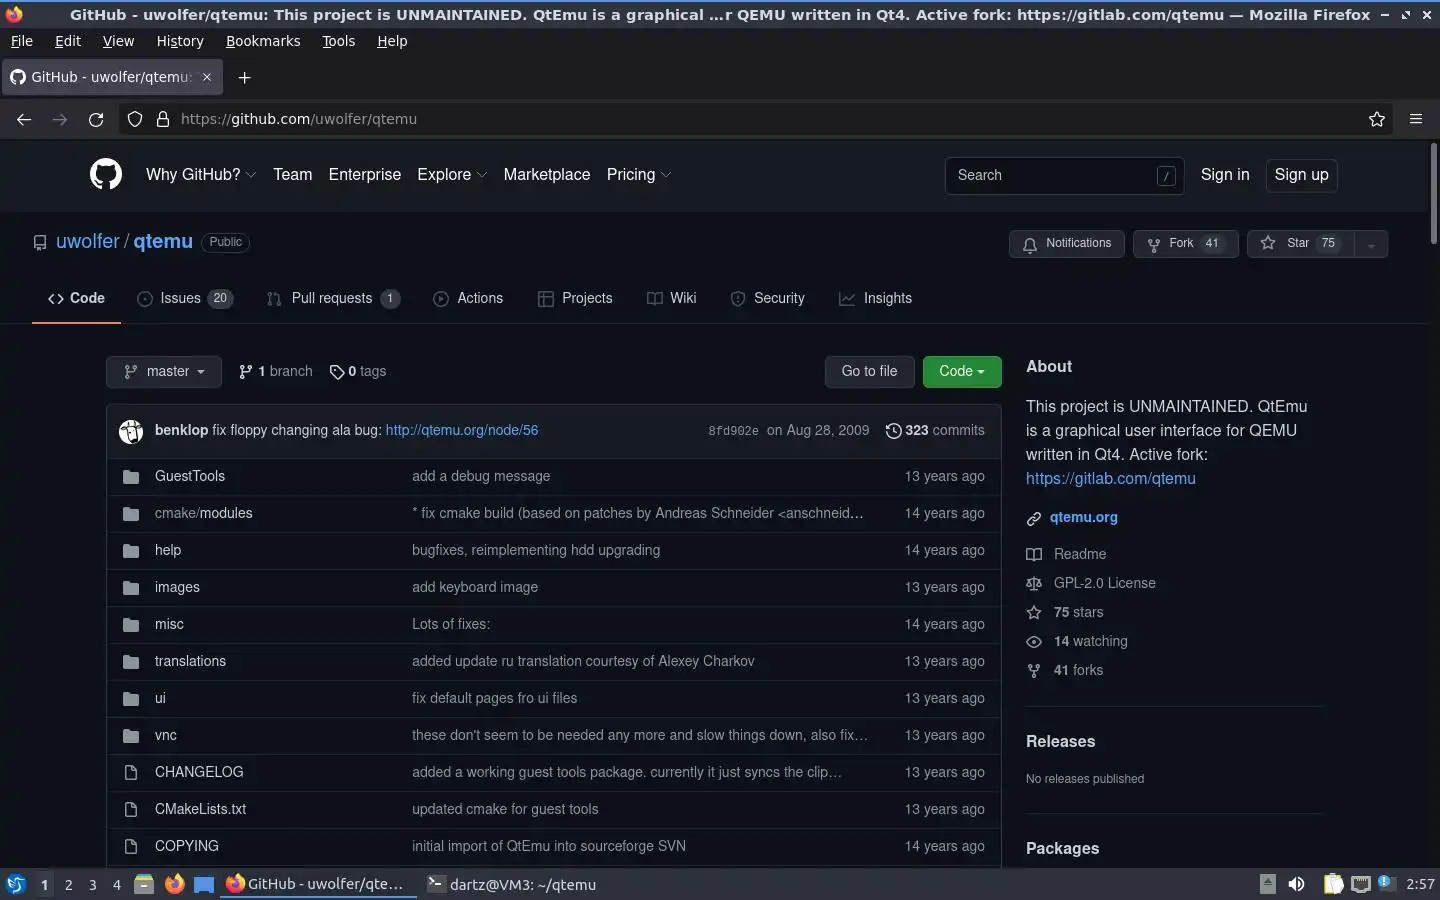Expand the Pricing navigation menu
Screen dimensions: 1440x900
pos(639,174)
